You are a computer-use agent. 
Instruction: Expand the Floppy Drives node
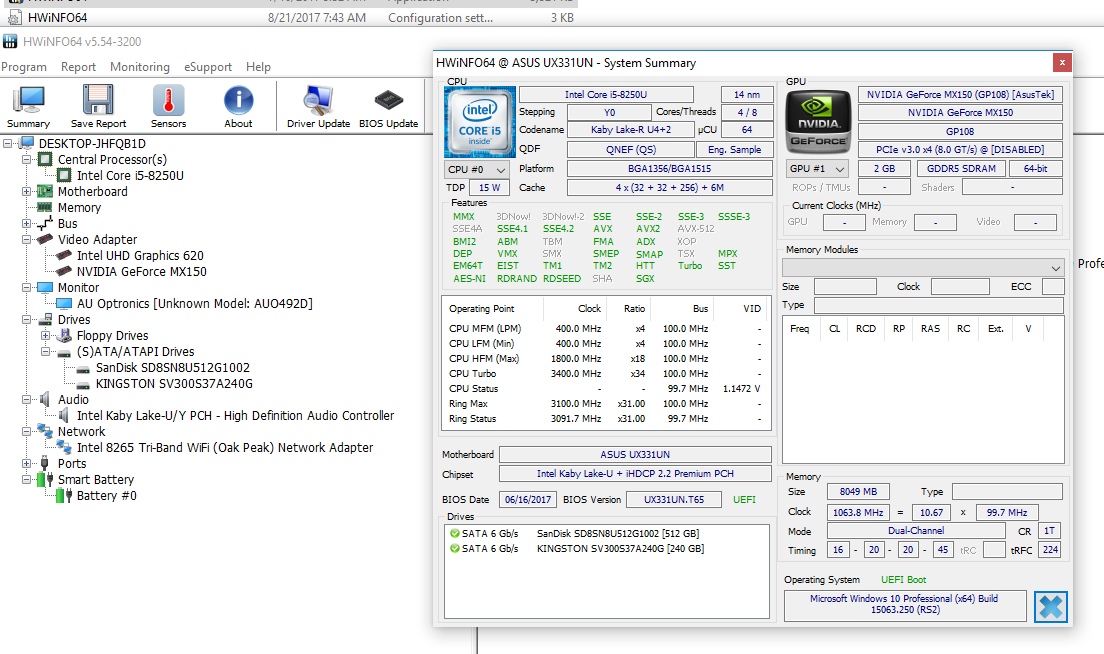coord(46,336)
